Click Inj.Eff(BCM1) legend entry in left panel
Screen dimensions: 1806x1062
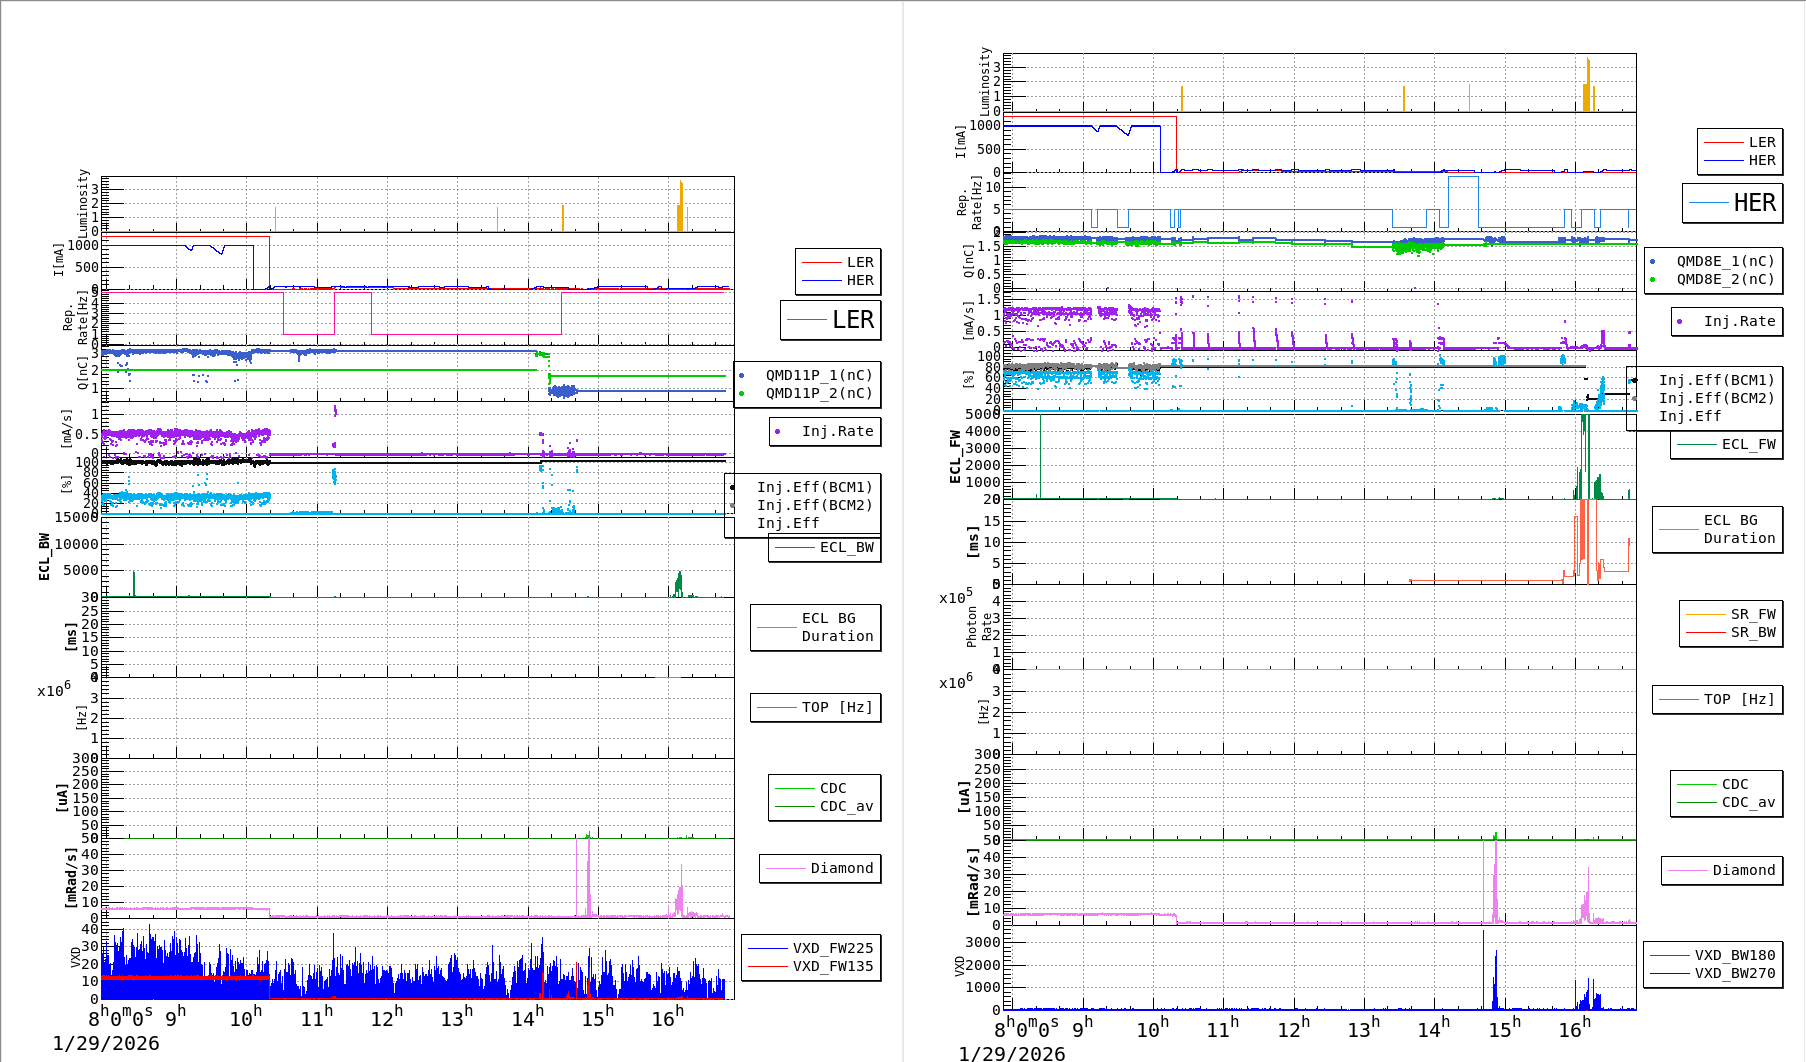point(814,487)
